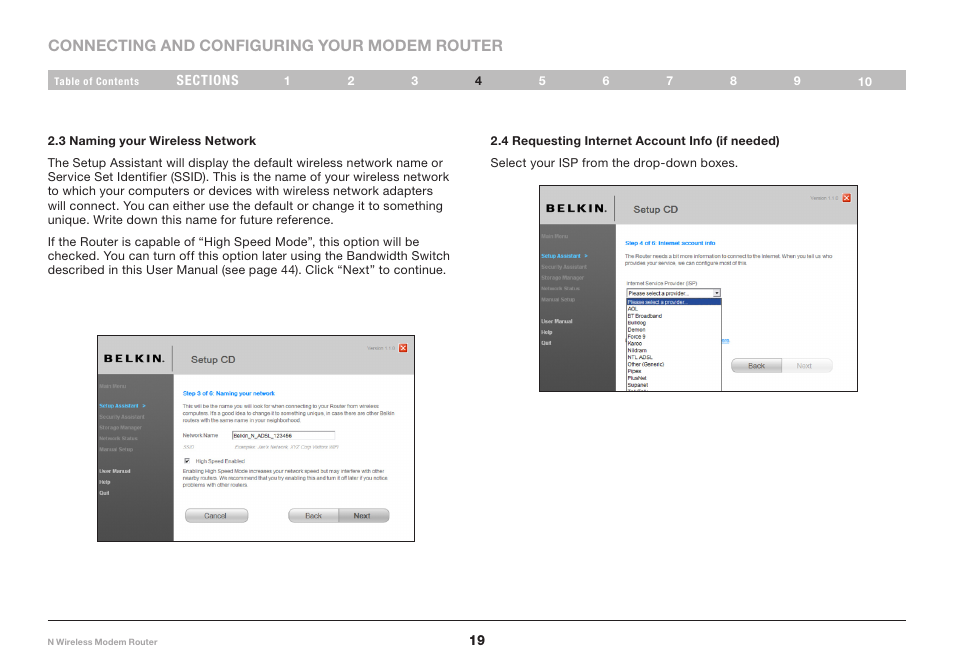Click the Cancel button in Step 3 window
Image resolution: width=954 pixels, height=668 pixels.
pos(216,515)
